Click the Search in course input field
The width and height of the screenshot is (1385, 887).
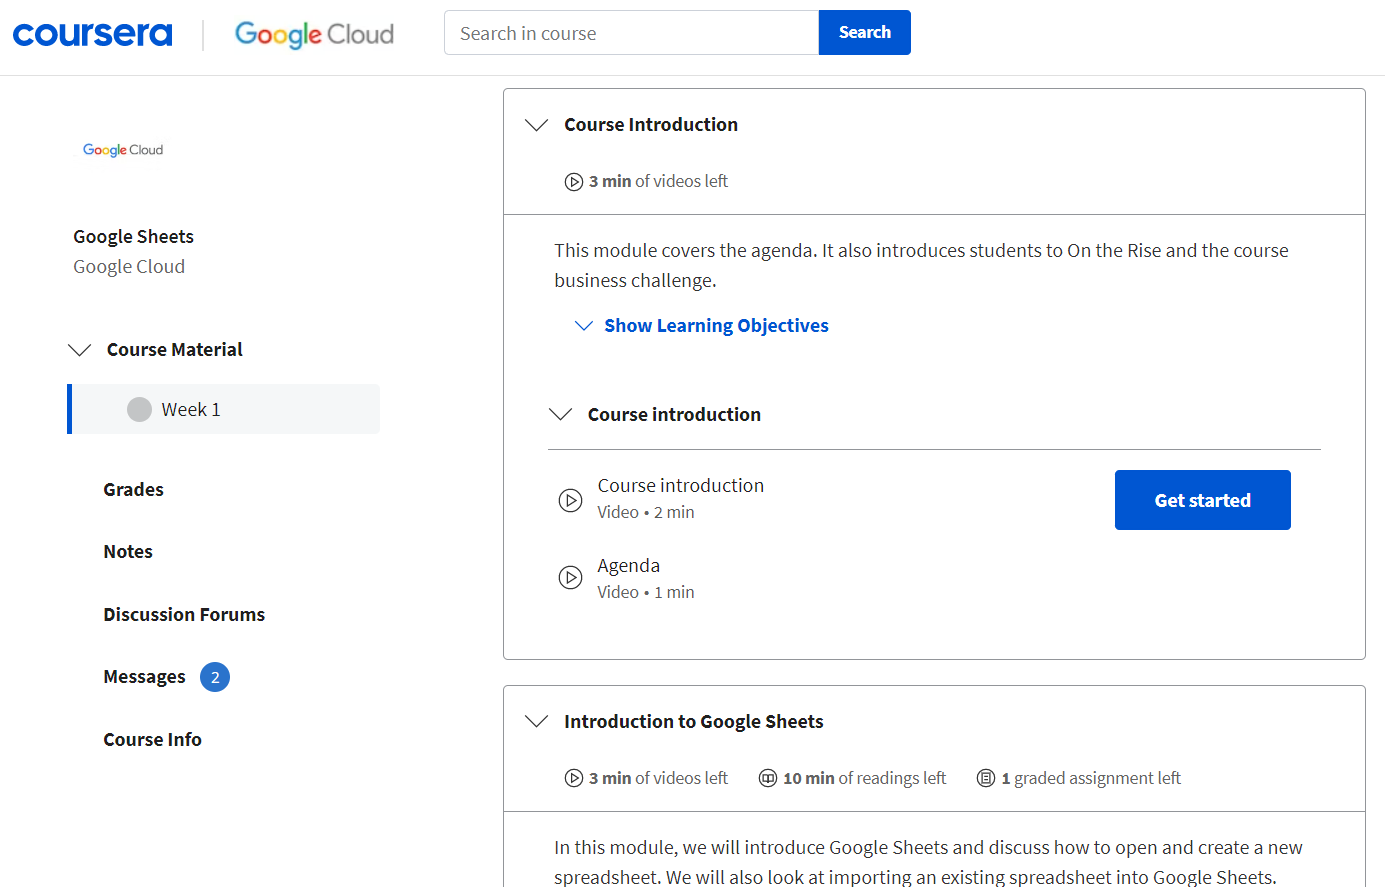[x=630, y=32]
